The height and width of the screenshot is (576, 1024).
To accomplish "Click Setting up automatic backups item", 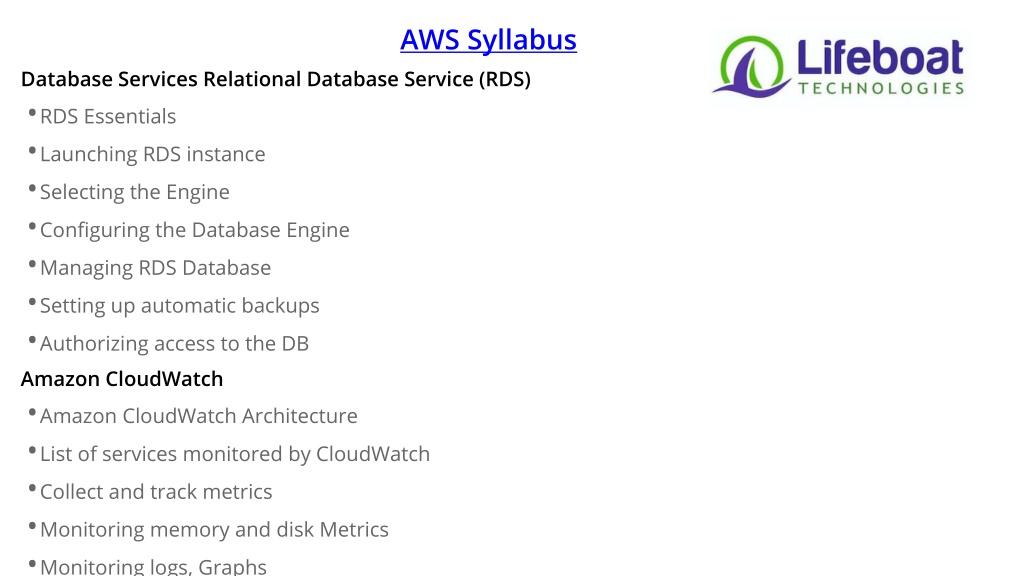I will click(180, 306).
